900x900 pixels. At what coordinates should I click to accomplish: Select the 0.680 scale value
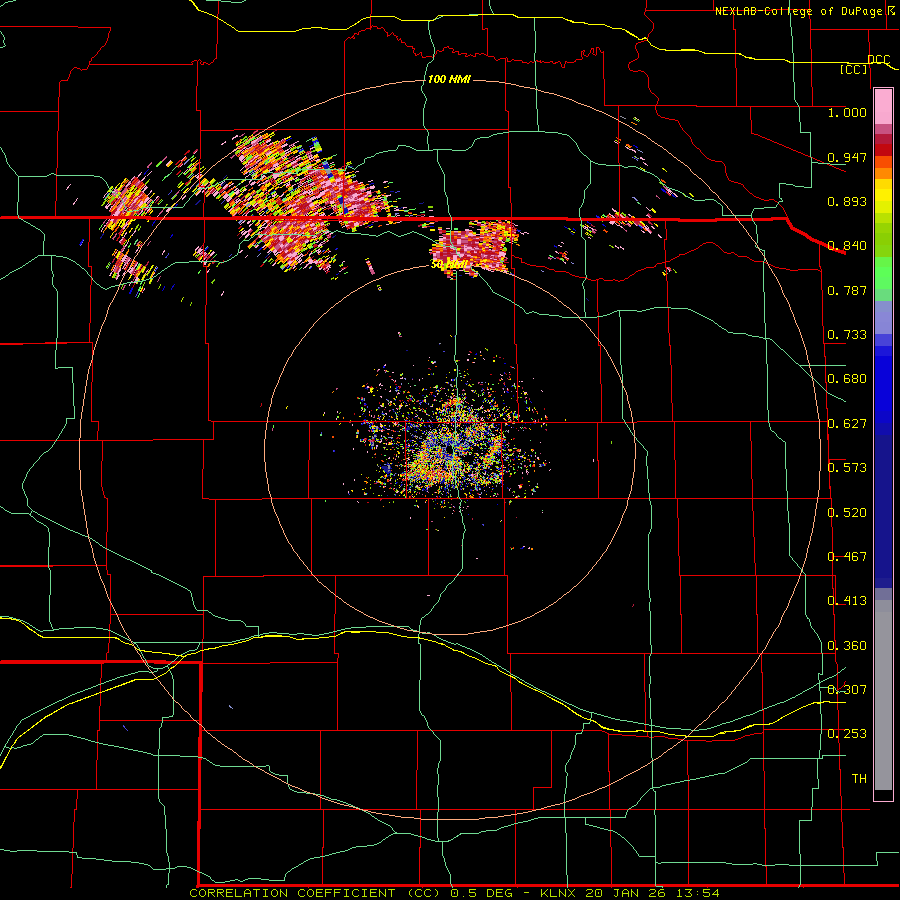pyautogui.click(x=847, y=379)
